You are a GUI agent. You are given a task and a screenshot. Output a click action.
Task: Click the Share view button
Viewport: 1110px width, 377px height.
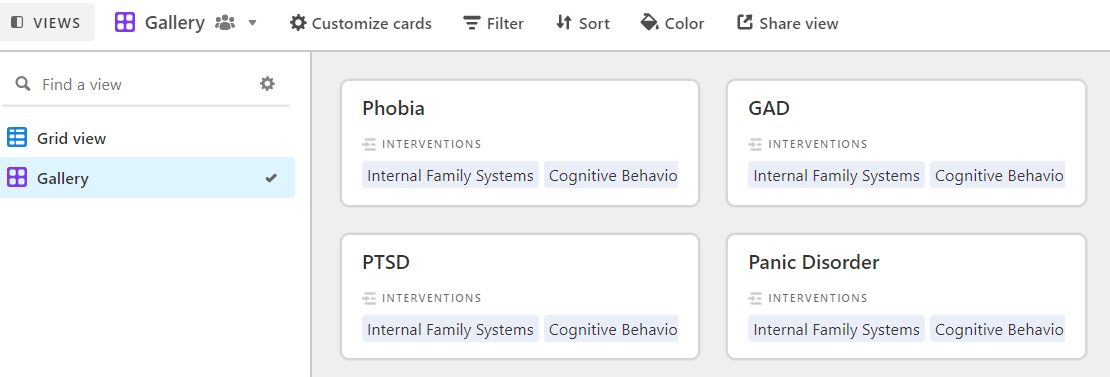point(787,23)
